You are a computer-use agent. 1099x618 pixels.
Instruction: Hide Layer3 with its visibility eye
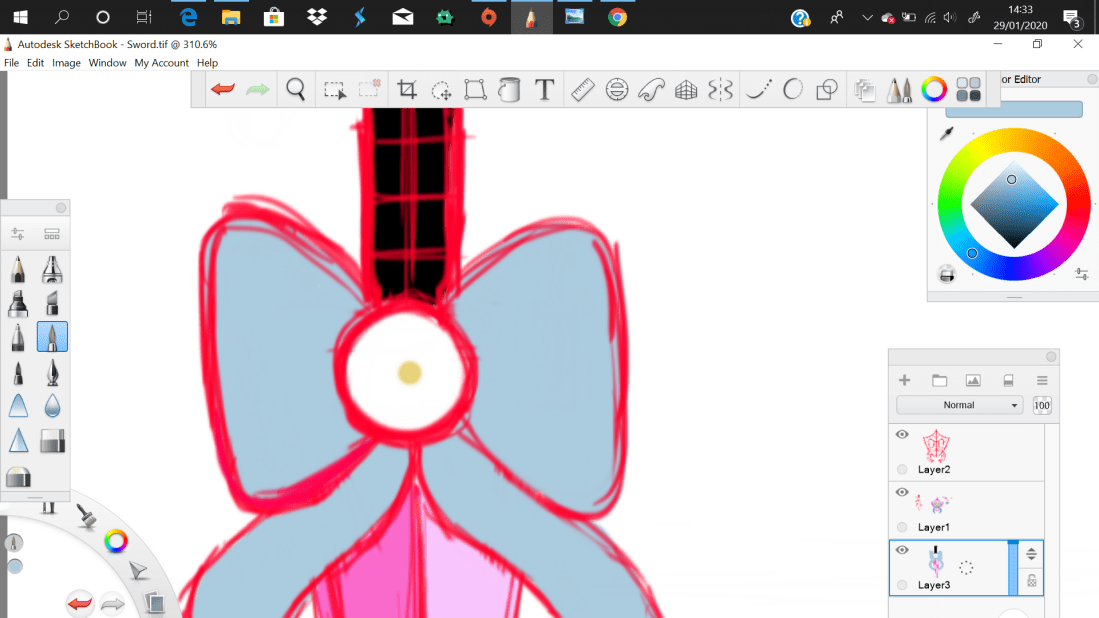902,550
